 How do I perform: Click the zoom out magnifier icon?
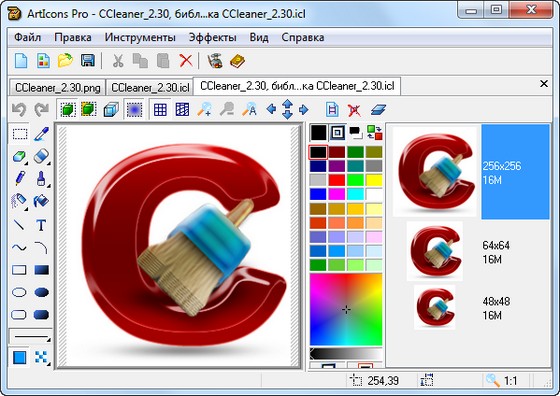227,110
